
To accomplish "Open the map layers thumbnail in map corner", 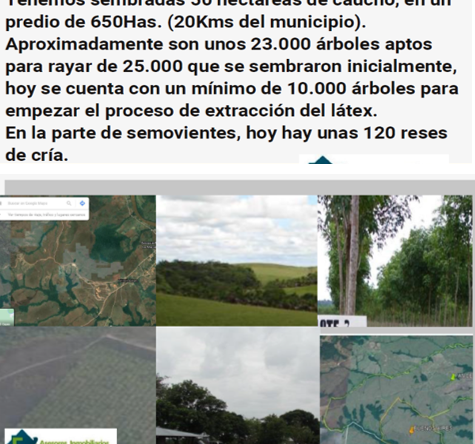I will tap(7, 317).
